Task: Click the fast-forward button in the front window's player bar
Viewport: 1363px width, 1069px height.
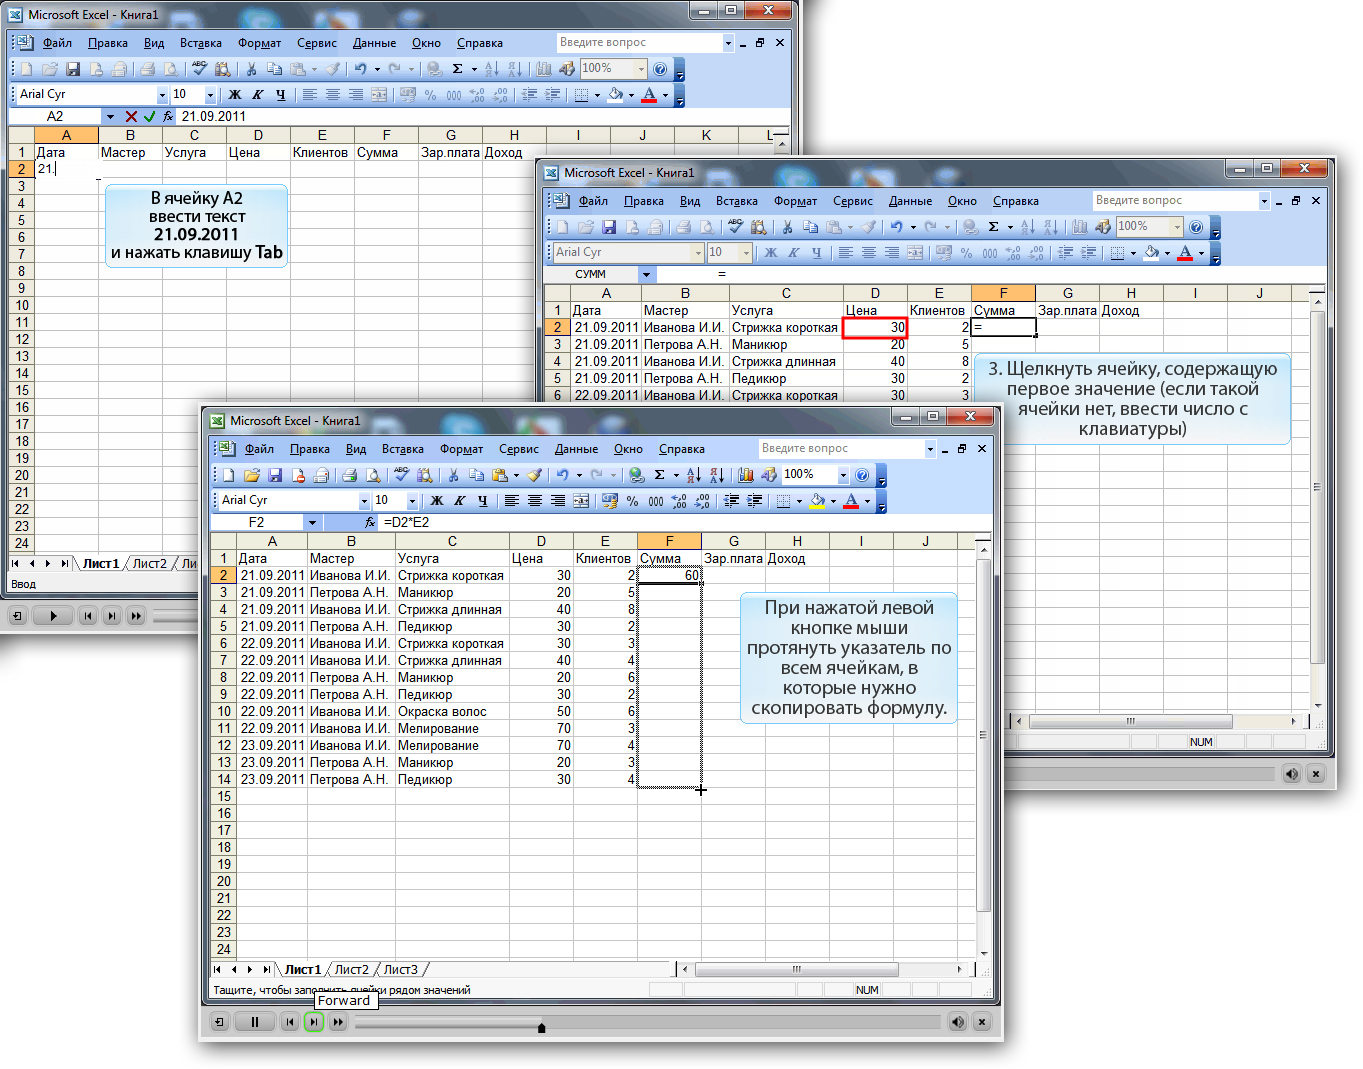Action: pos(338,1021)
